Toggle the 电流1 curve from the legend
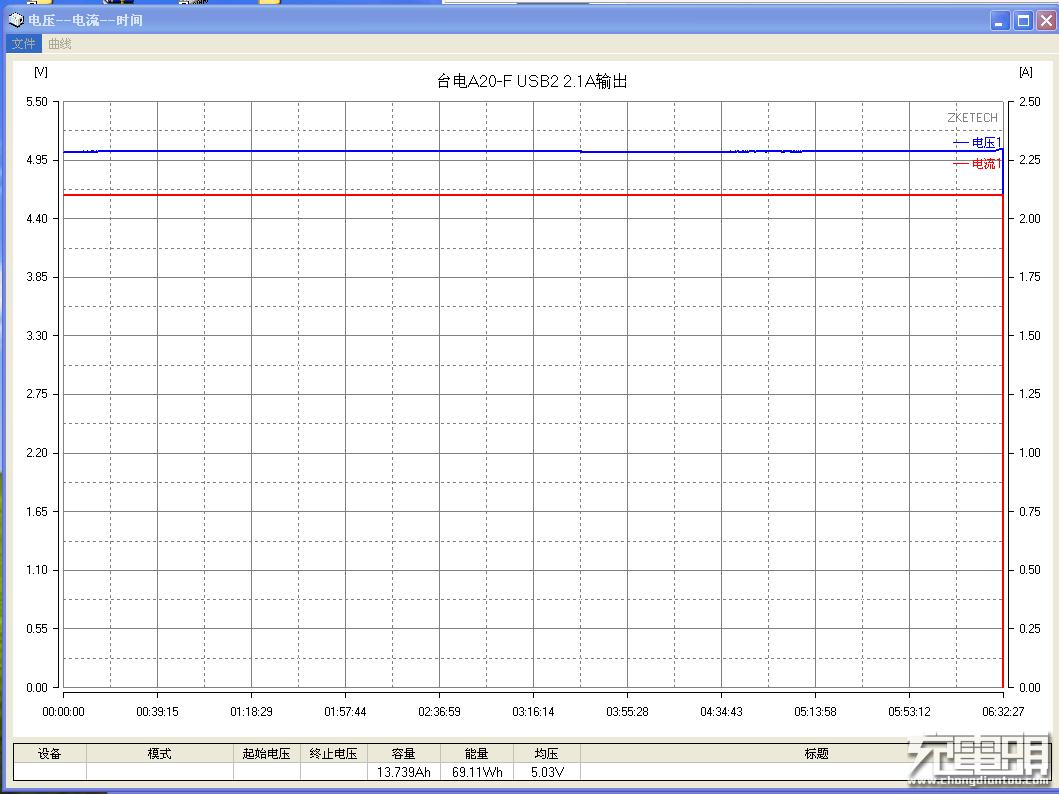This screenshot has width=1059, height=794. click(x=984, y=163)
